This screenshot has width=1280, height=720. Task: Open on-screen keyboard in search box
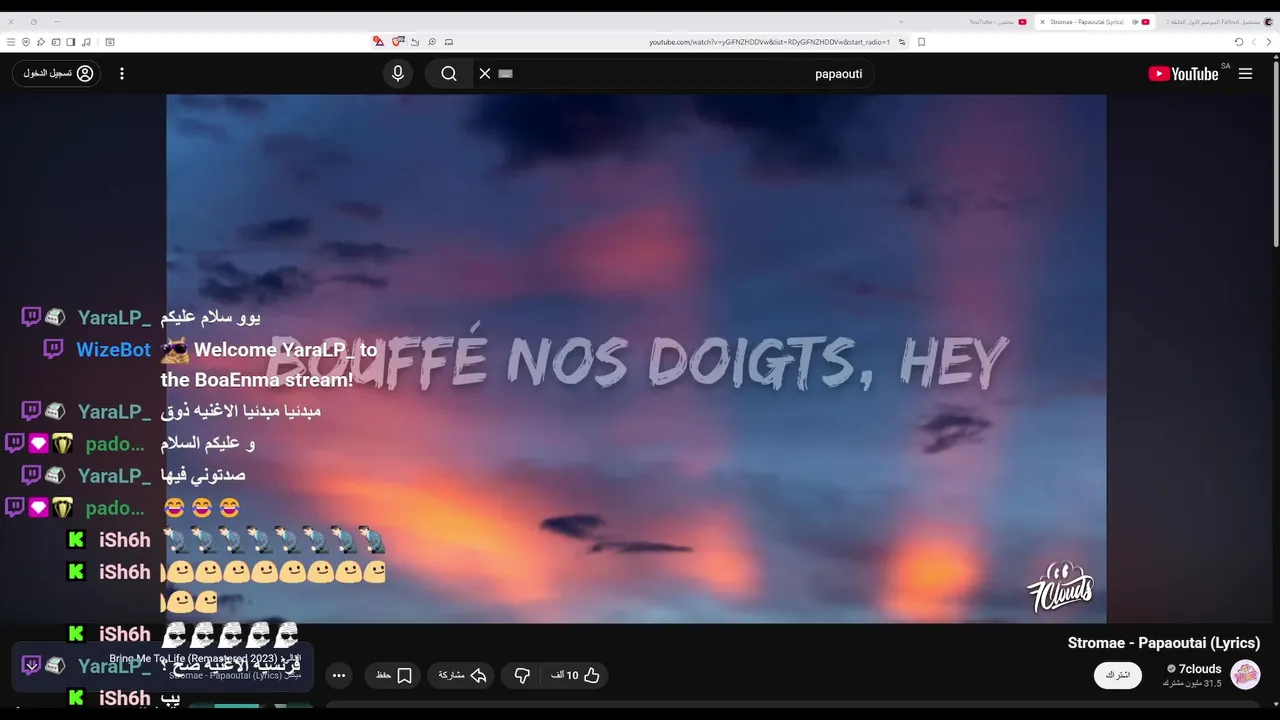(505, 73)
